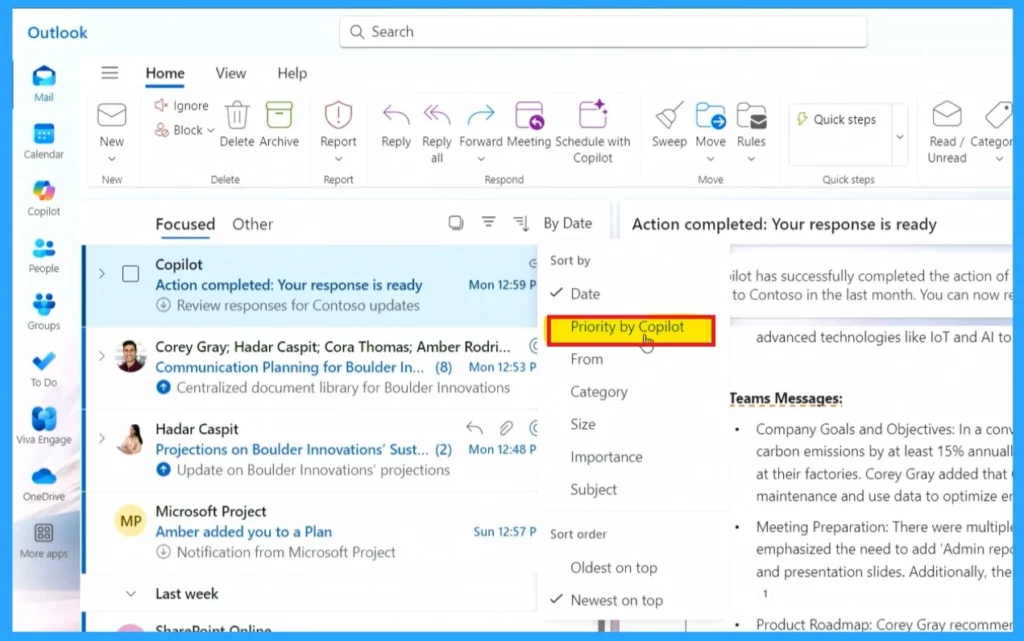Toggle the hamburger navigation pane button
The height and width of the screenshot is (641, 1024).
click(x=110, y=72)
